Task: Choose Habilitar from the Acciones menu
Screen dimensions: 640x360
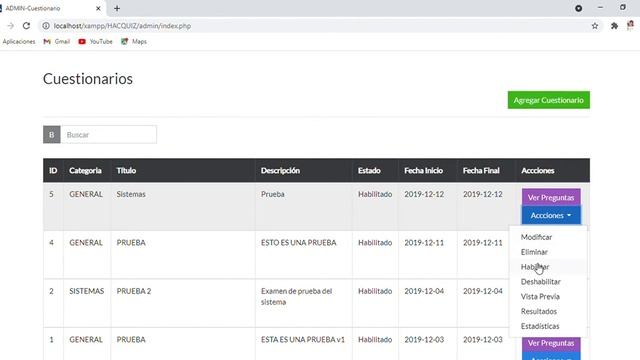Action: [535, 267]
